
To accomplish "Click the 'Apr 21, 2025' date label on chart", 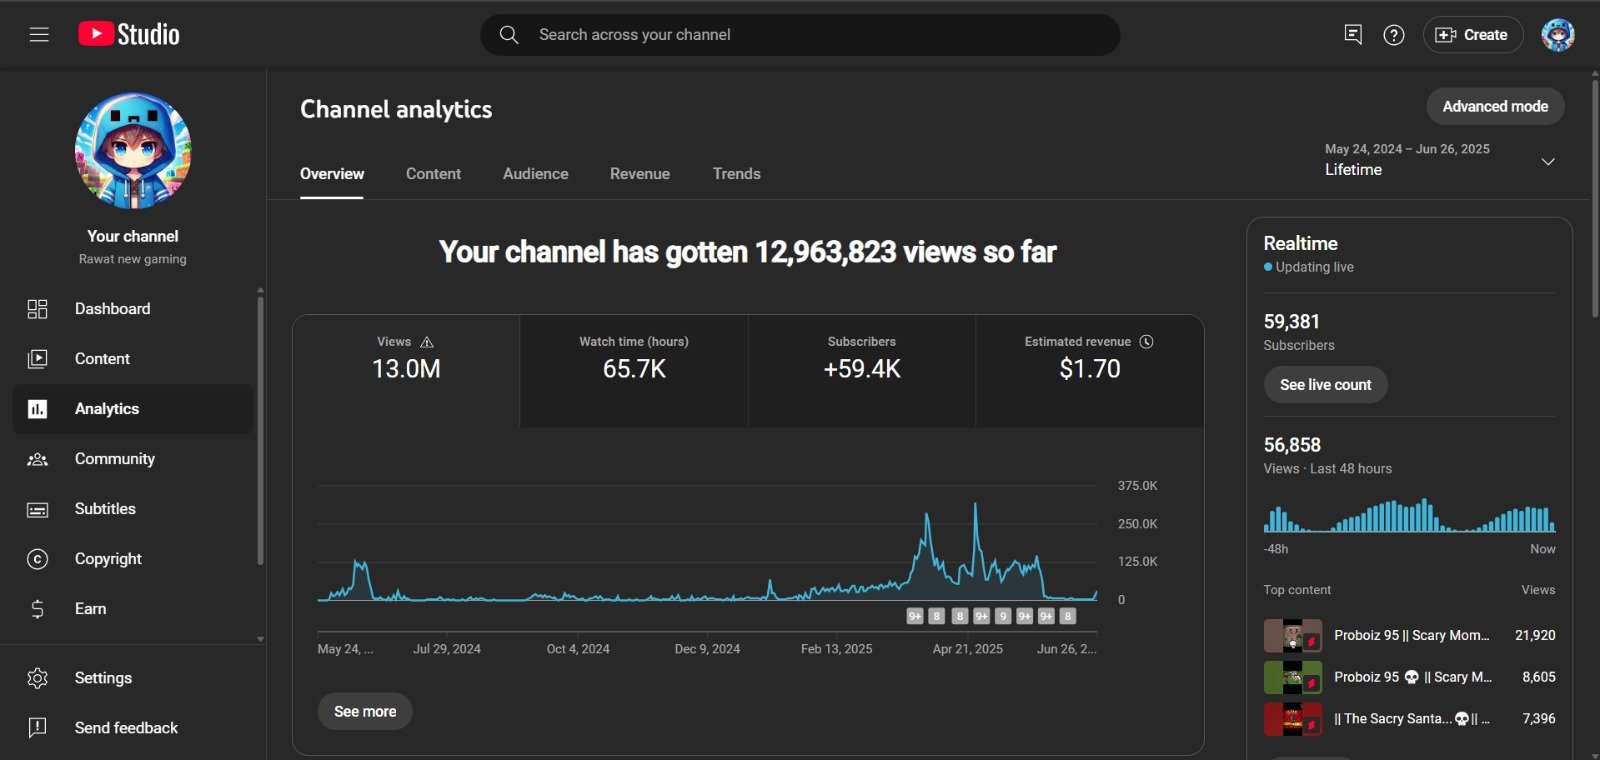I will (967, 649).
